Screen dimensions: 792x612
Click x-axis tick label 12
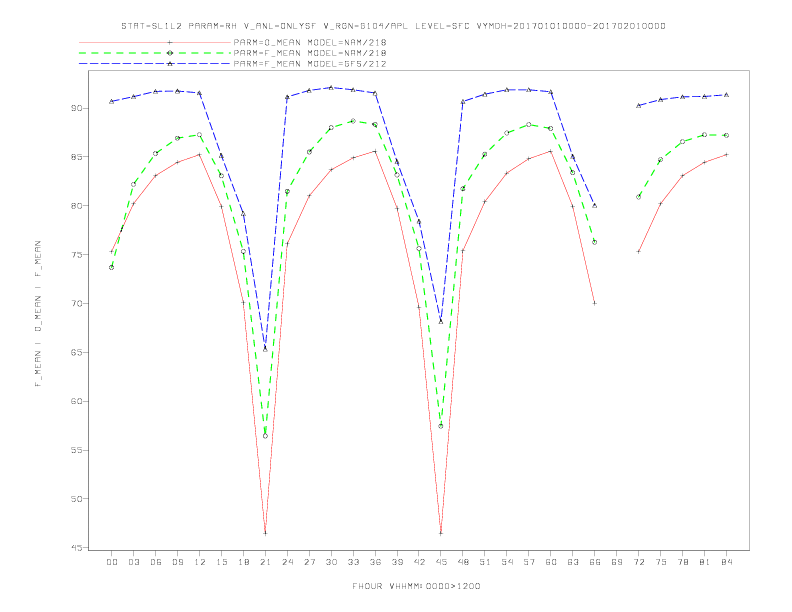click(200, 562)
